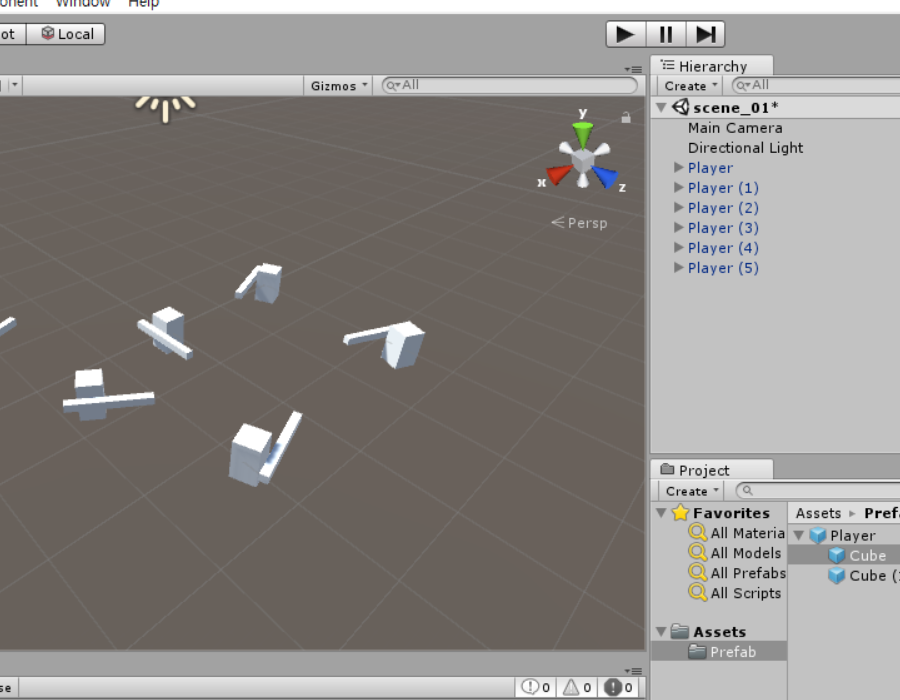Select the All Models saved search

click(746, 553)
